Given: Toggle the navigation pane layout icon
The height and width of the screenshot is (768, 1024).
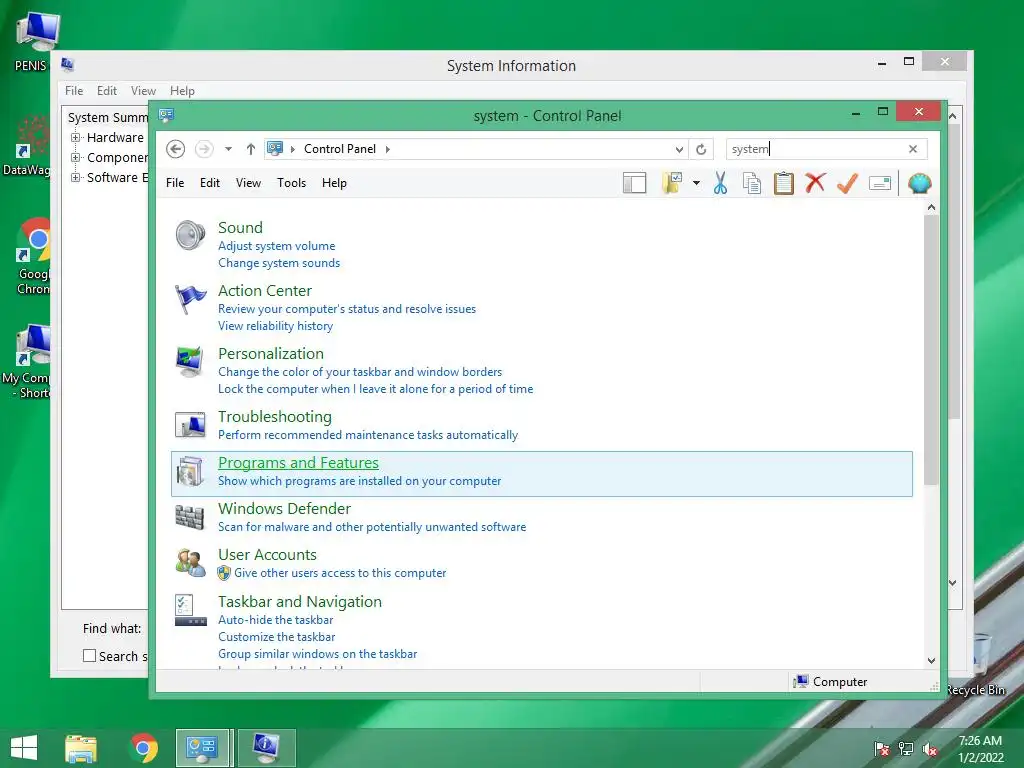Looking at the screenshot, I should click(x=634, y=184).
